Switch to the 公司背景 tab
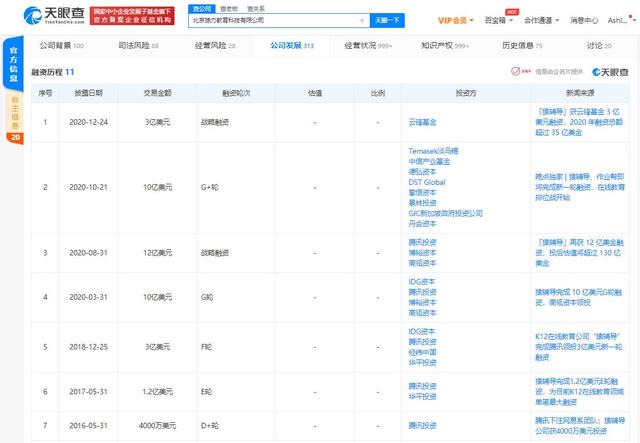This screenshot has height=443, width=640. point(62,46)
